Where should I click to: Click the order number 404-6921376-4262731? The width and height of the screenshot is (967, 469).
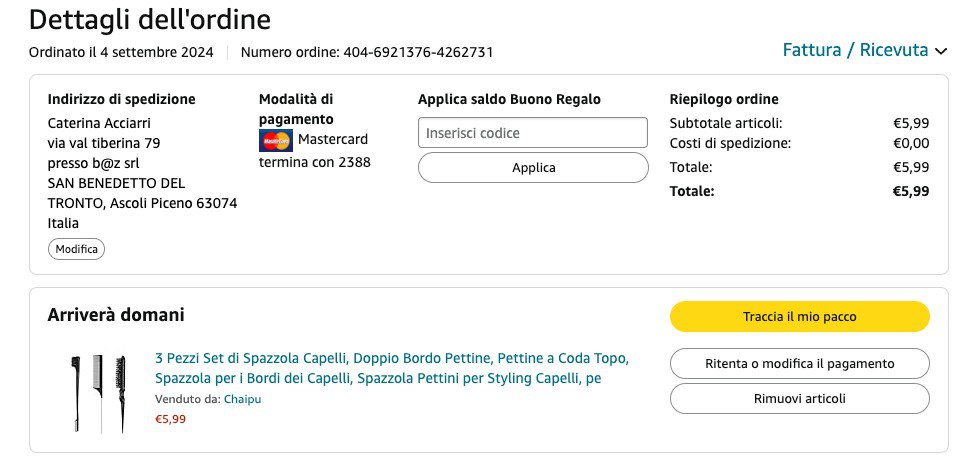pyautogui.click(x=418, y=52)
